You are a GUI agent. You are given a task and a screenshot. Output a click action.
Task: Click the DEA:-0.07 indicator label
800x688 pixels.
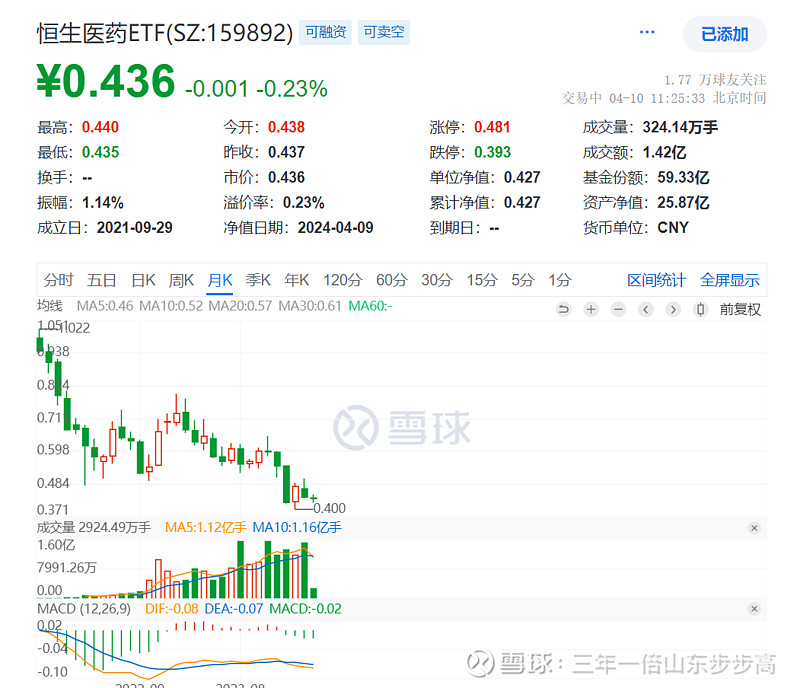pos(234,609)
